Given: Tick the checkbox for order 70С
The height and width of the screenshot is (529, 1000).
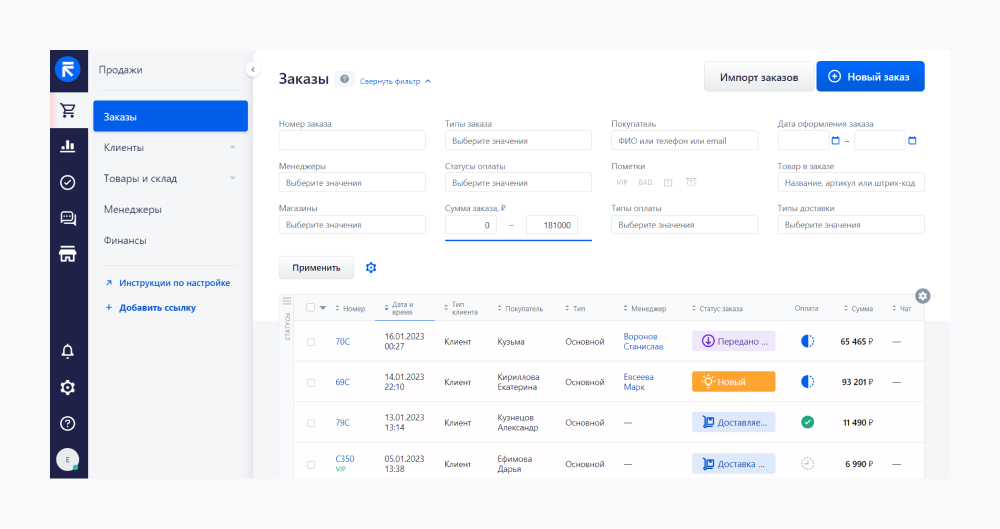Looking at the screenshot, I should [311, 342].
